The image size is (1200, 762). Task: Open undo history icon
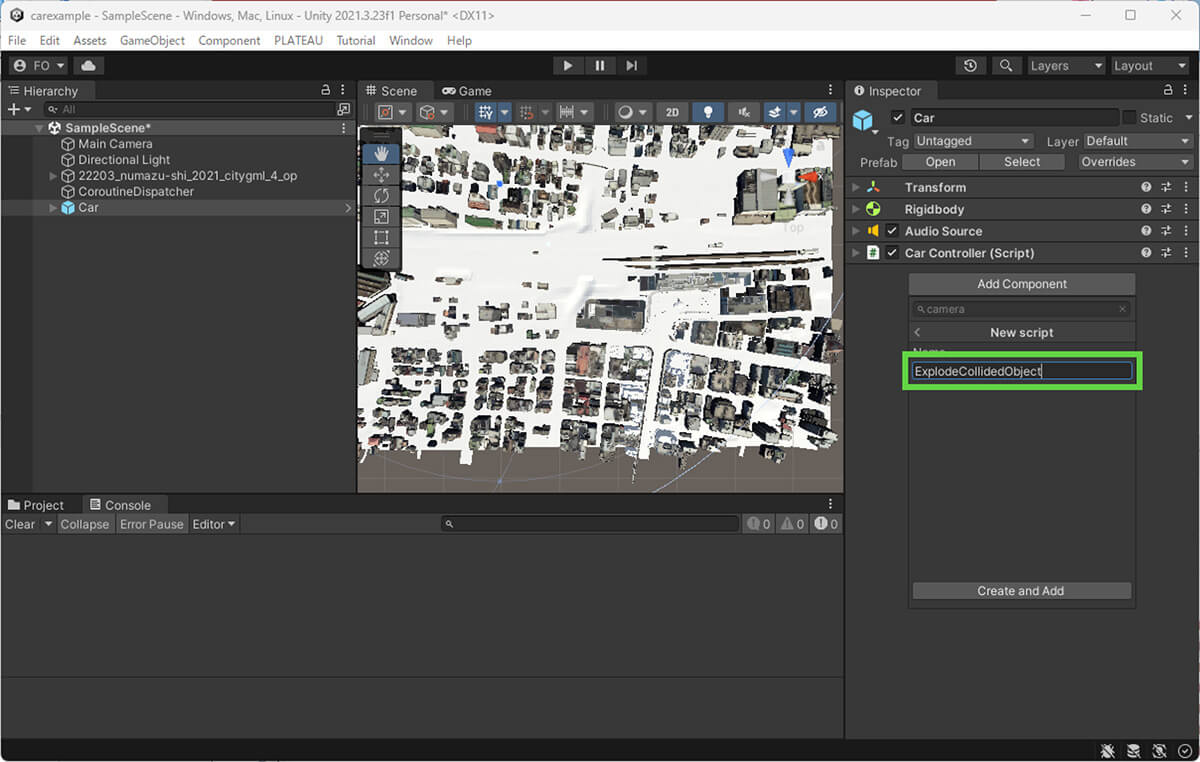(x=970, y=66)
